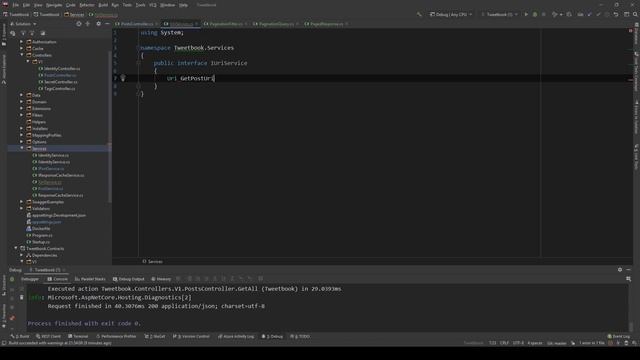This screenshot has height=360, width=640.
Task: Expand the Extensions folder
Action: coord(22,109)
